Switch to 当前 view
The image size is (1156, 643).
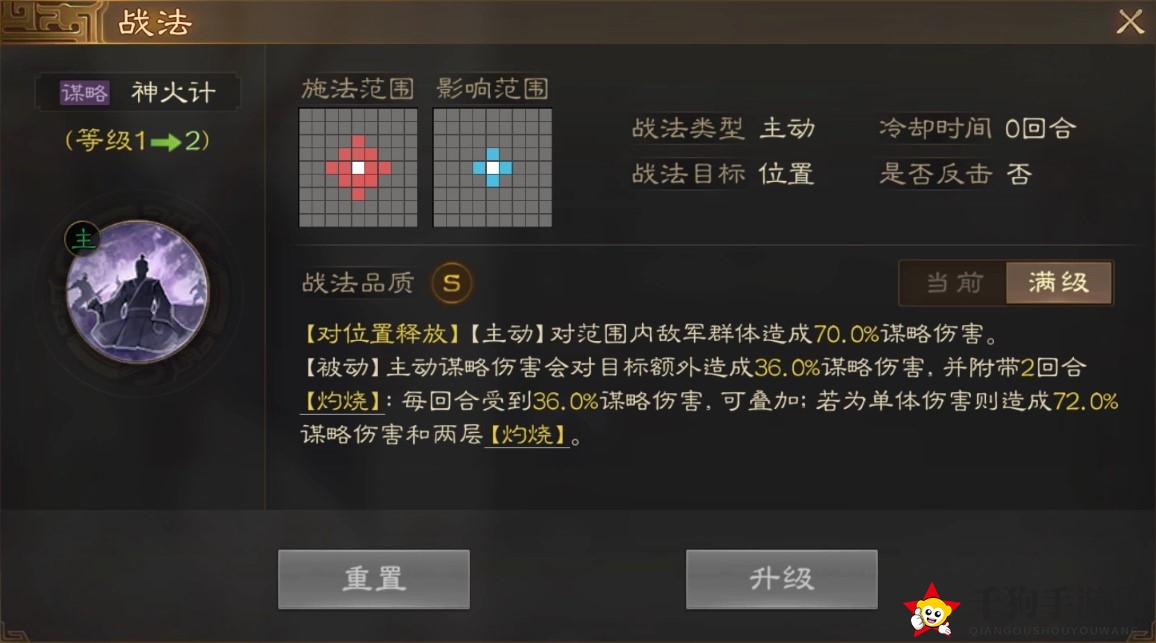(954, 282)
